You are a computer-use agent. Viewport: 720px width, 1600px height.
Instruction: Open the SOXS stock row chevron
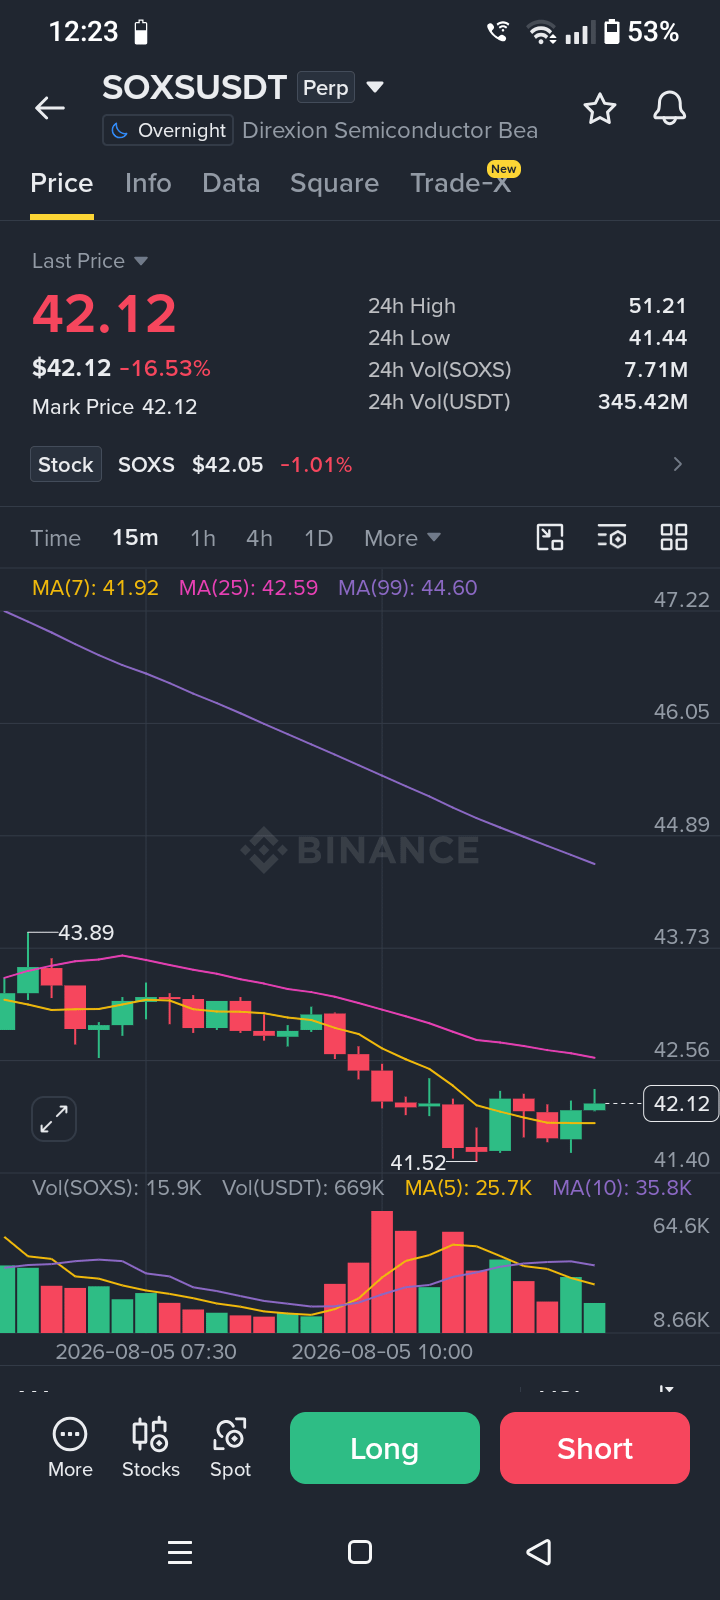(678, 464)
